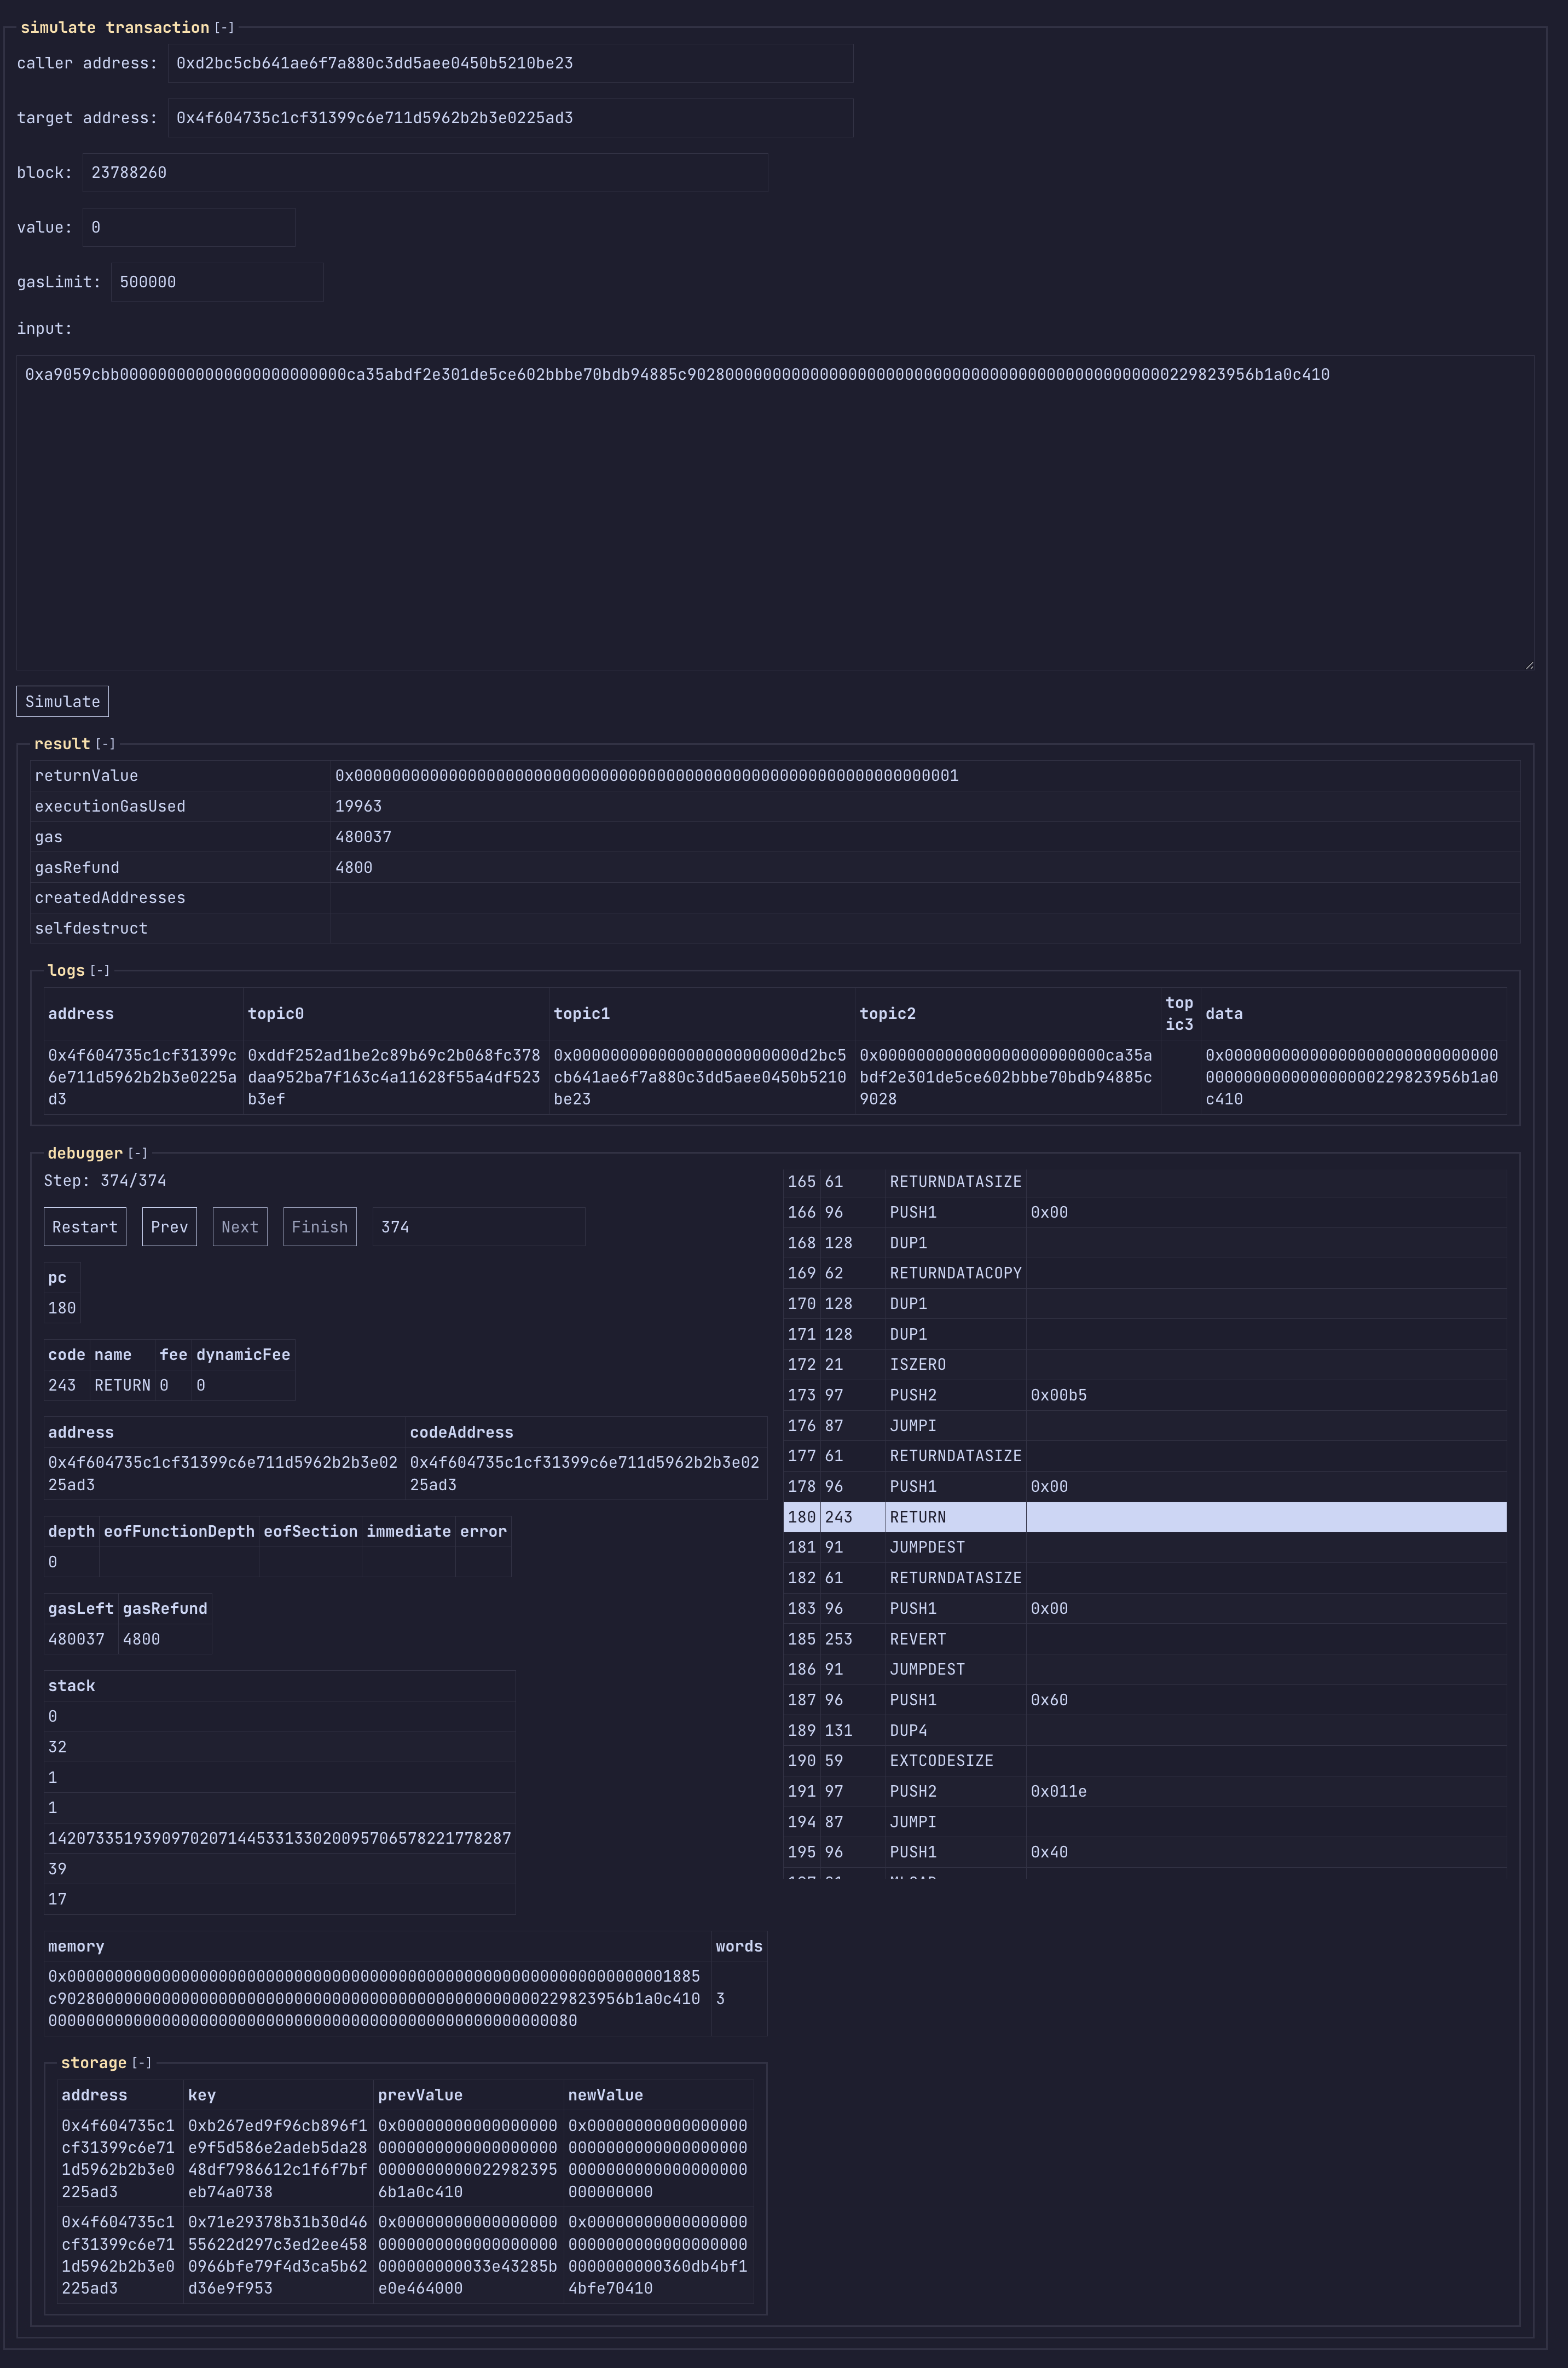This screenshot has height=2368, width=1568.
Task: Click the log topic2 value cell
Action: (1008, 1077)
